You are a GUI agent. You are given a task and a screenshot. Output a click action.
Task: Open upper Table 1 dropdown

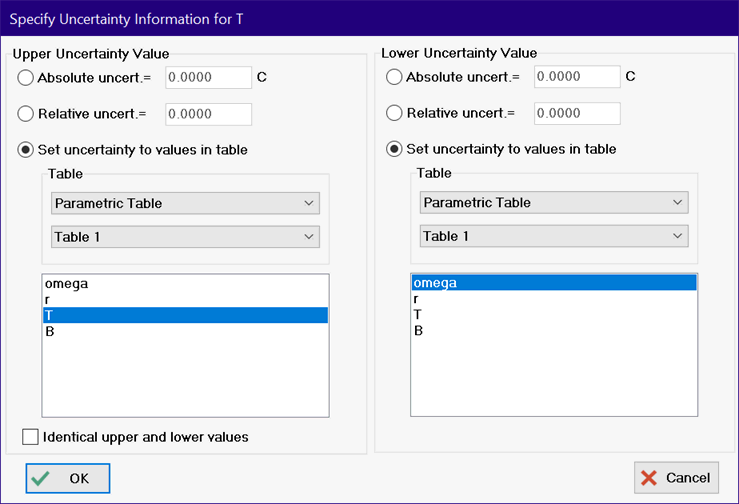185,237
